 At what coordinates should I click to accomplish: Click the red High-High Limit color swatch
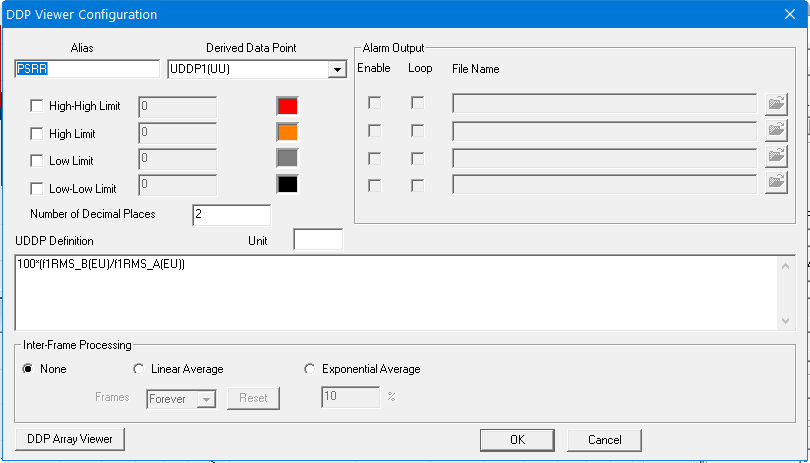(x=287, y=106)
